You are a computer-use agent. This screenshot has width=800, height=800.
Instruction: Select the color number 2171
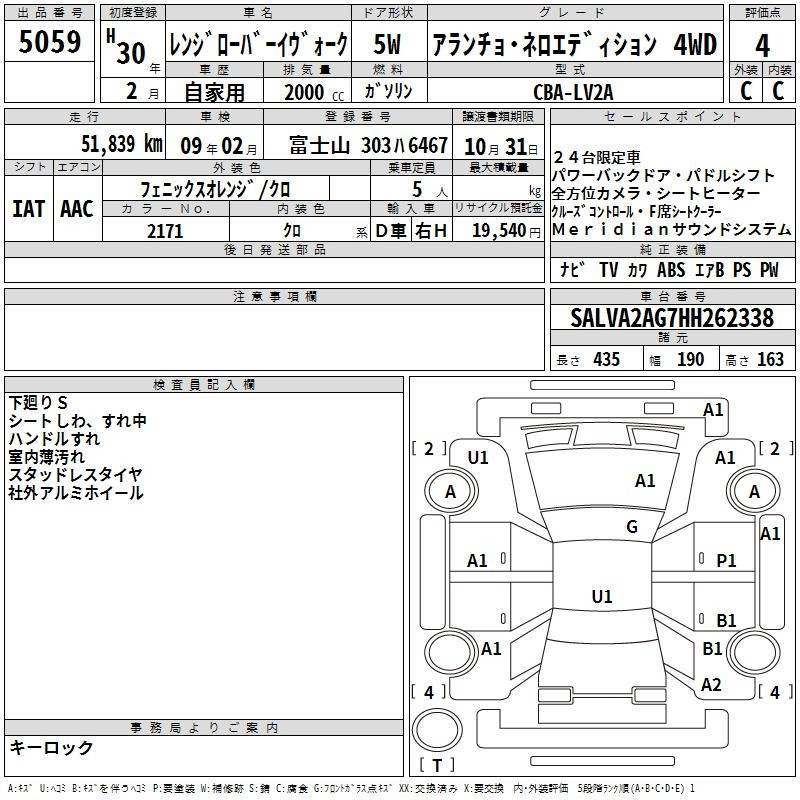[165, 231]
